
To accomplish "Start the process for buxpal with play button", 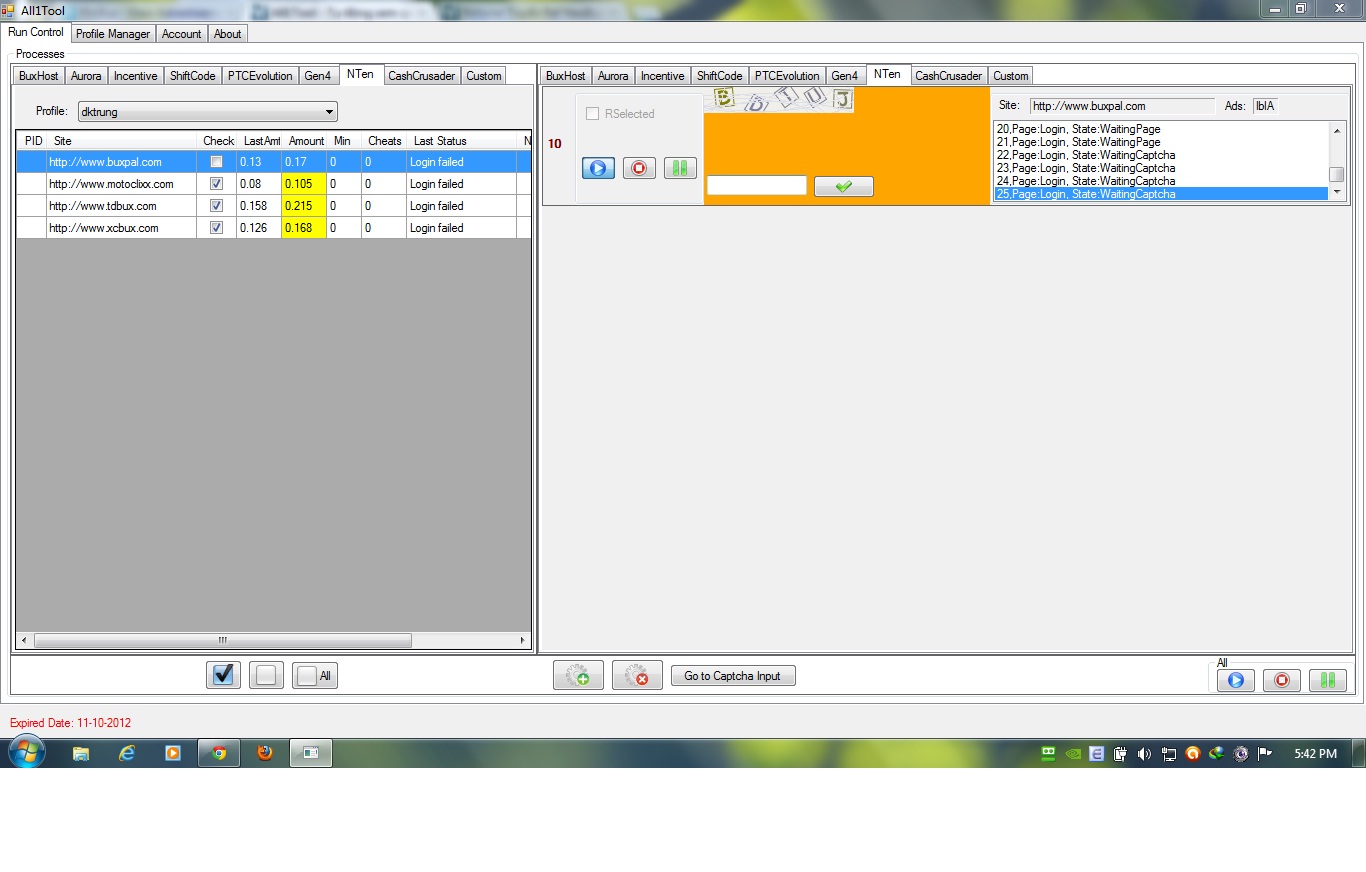I will point(598,168).
